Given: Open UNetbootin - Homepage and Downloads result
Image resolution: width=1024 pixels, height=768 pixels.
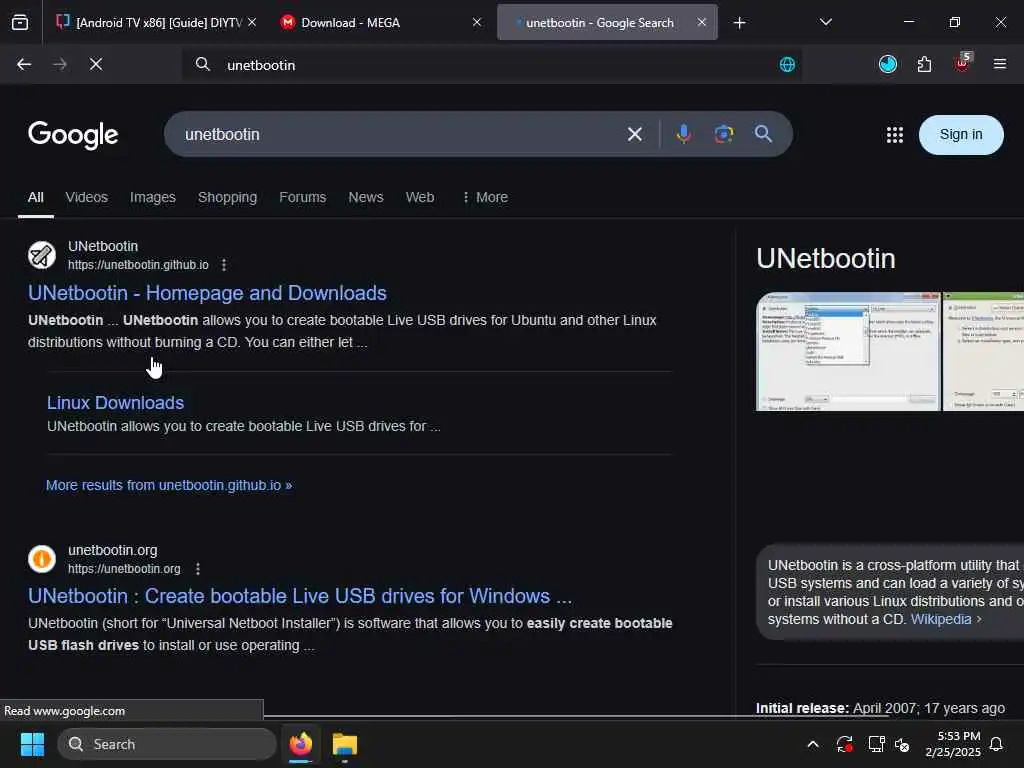Looking at the screenshot, I should click(x=207, y=293).
